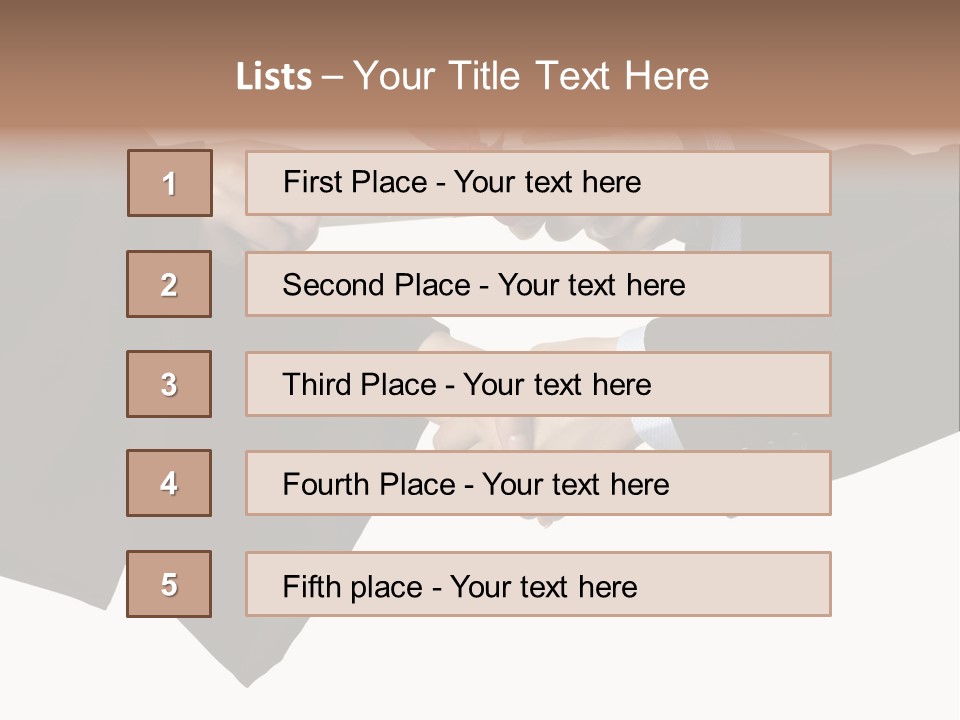
Task: Click the number 1 box
Action: (170, 183)
